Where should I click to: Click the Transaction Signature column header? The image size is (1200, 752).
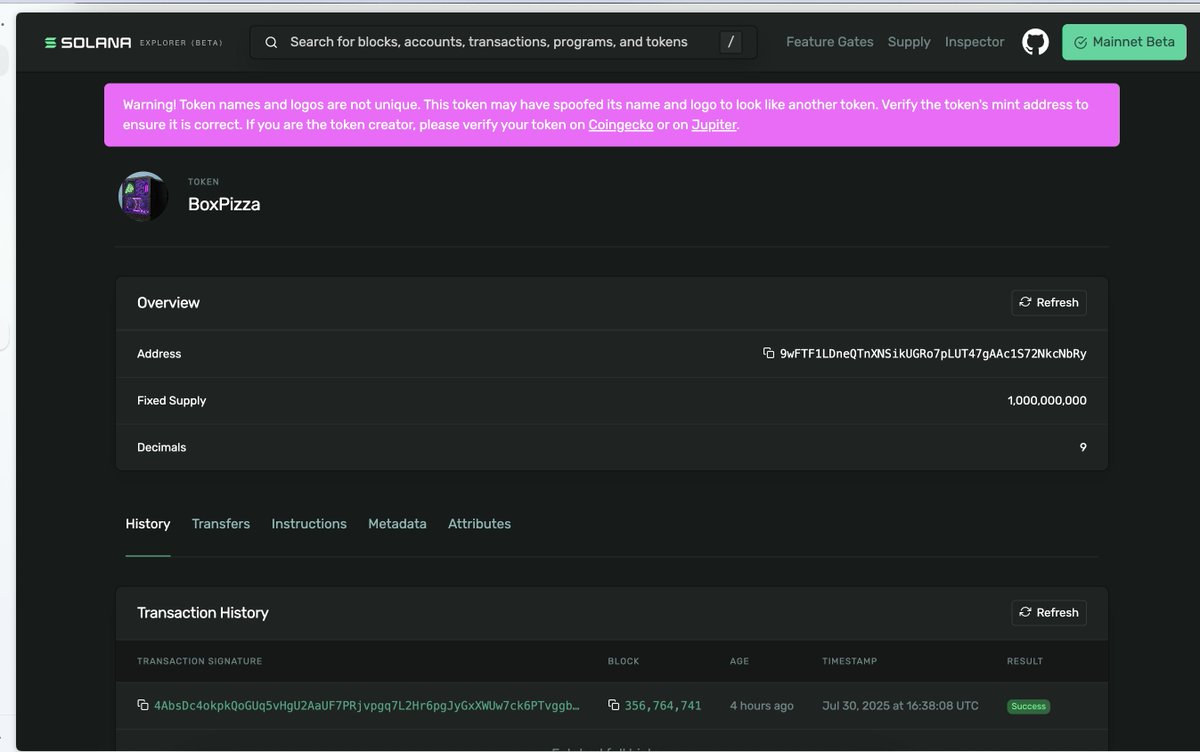coord(200,661)
